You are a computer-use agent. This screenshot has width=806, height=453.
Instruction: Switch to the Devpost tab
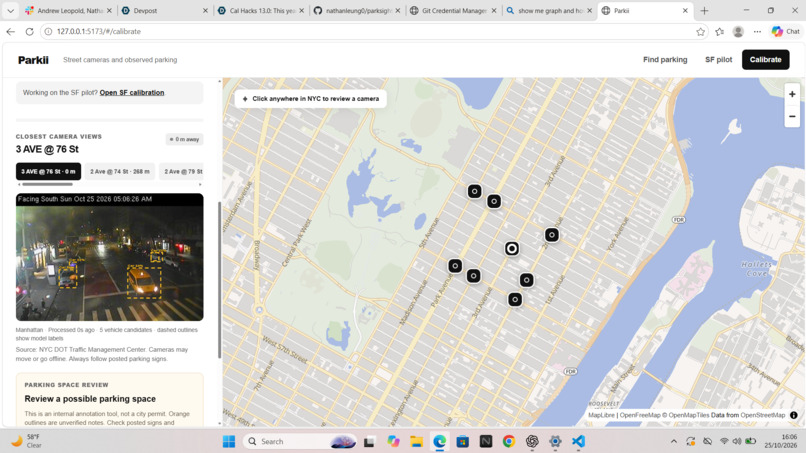164,10
